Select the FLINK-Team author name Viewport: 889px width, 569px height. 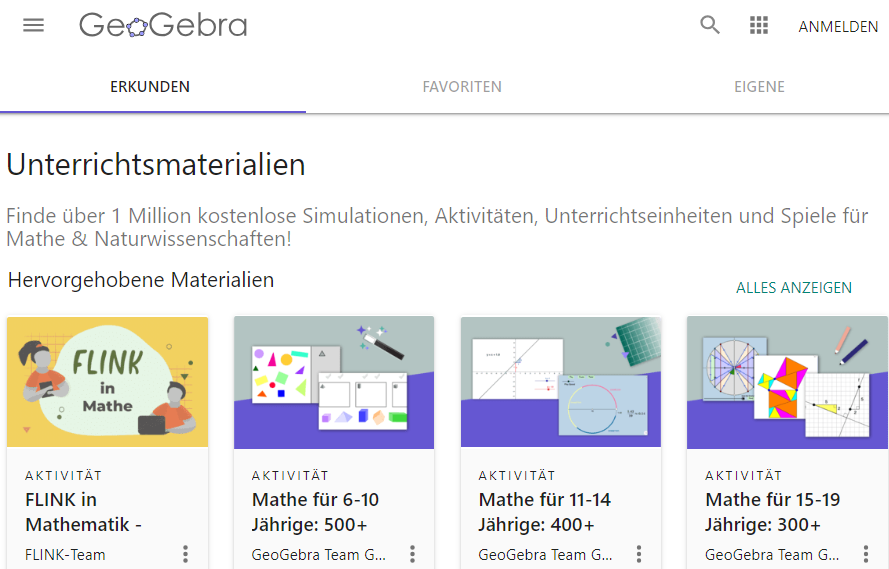[x=65, y=554]
